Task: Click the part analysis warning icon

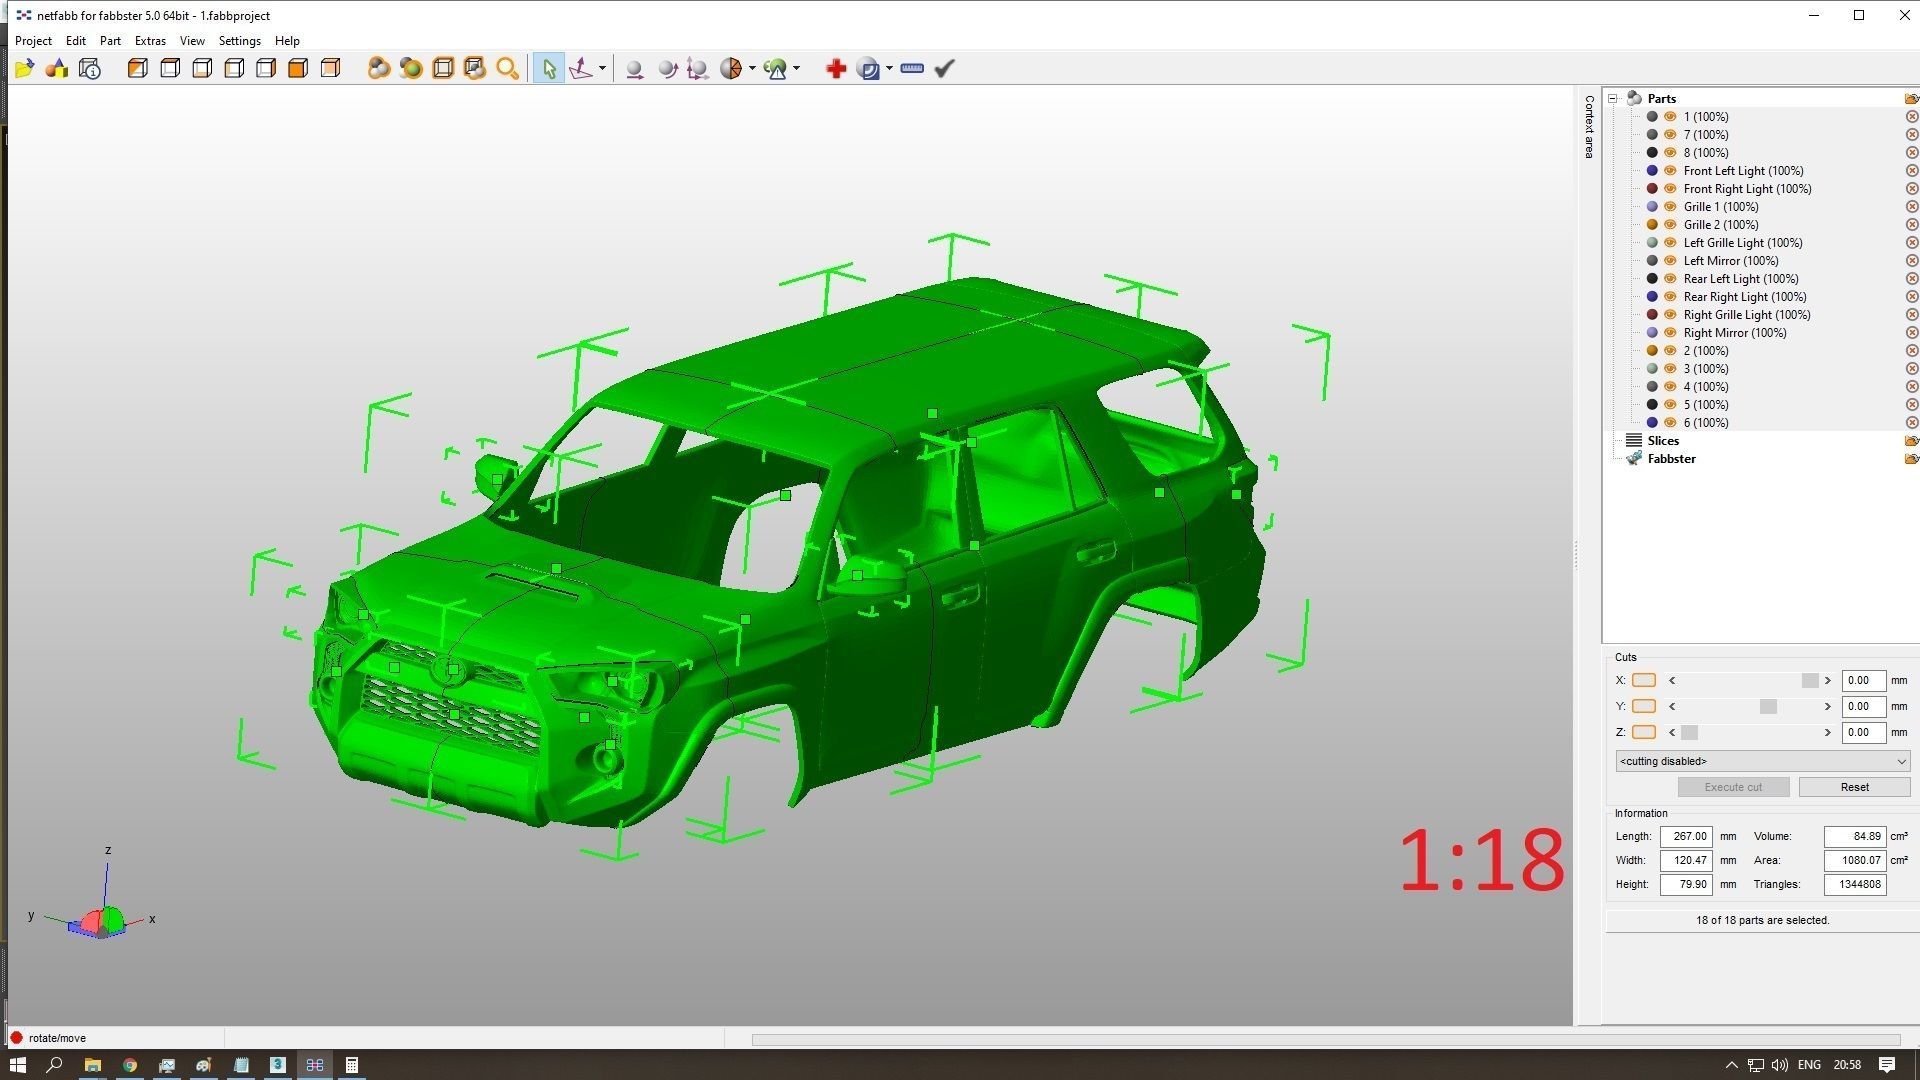Action: 775,68
